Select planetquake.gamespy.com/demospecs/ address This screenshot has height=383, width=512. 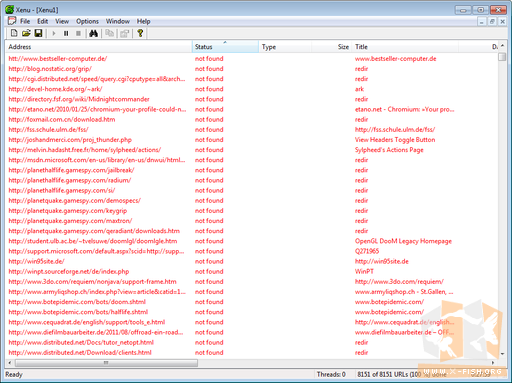pyautogui.click(x=75, y=200)
